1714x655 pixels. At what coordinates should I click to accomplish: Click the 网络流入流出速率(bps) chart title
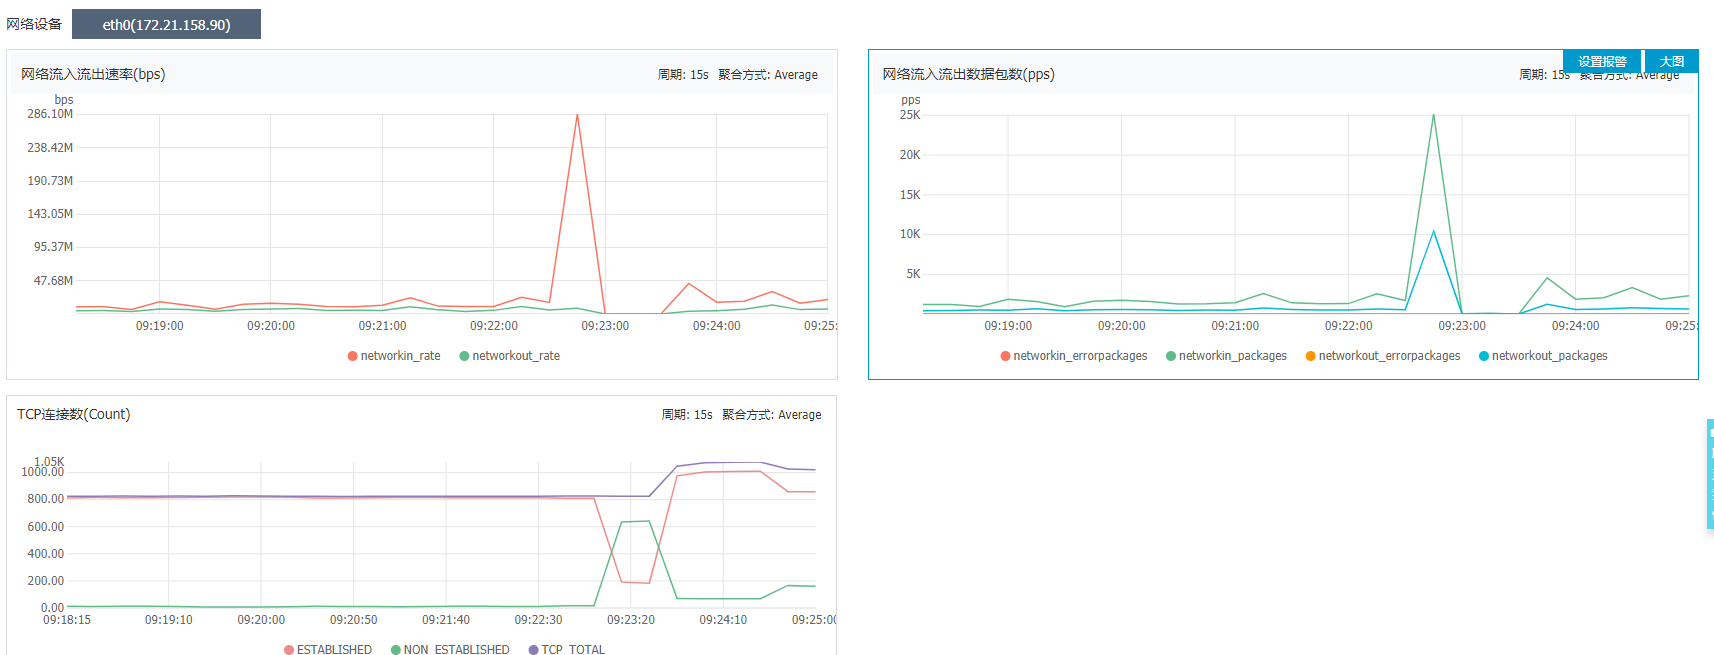(x=93, y=74)
